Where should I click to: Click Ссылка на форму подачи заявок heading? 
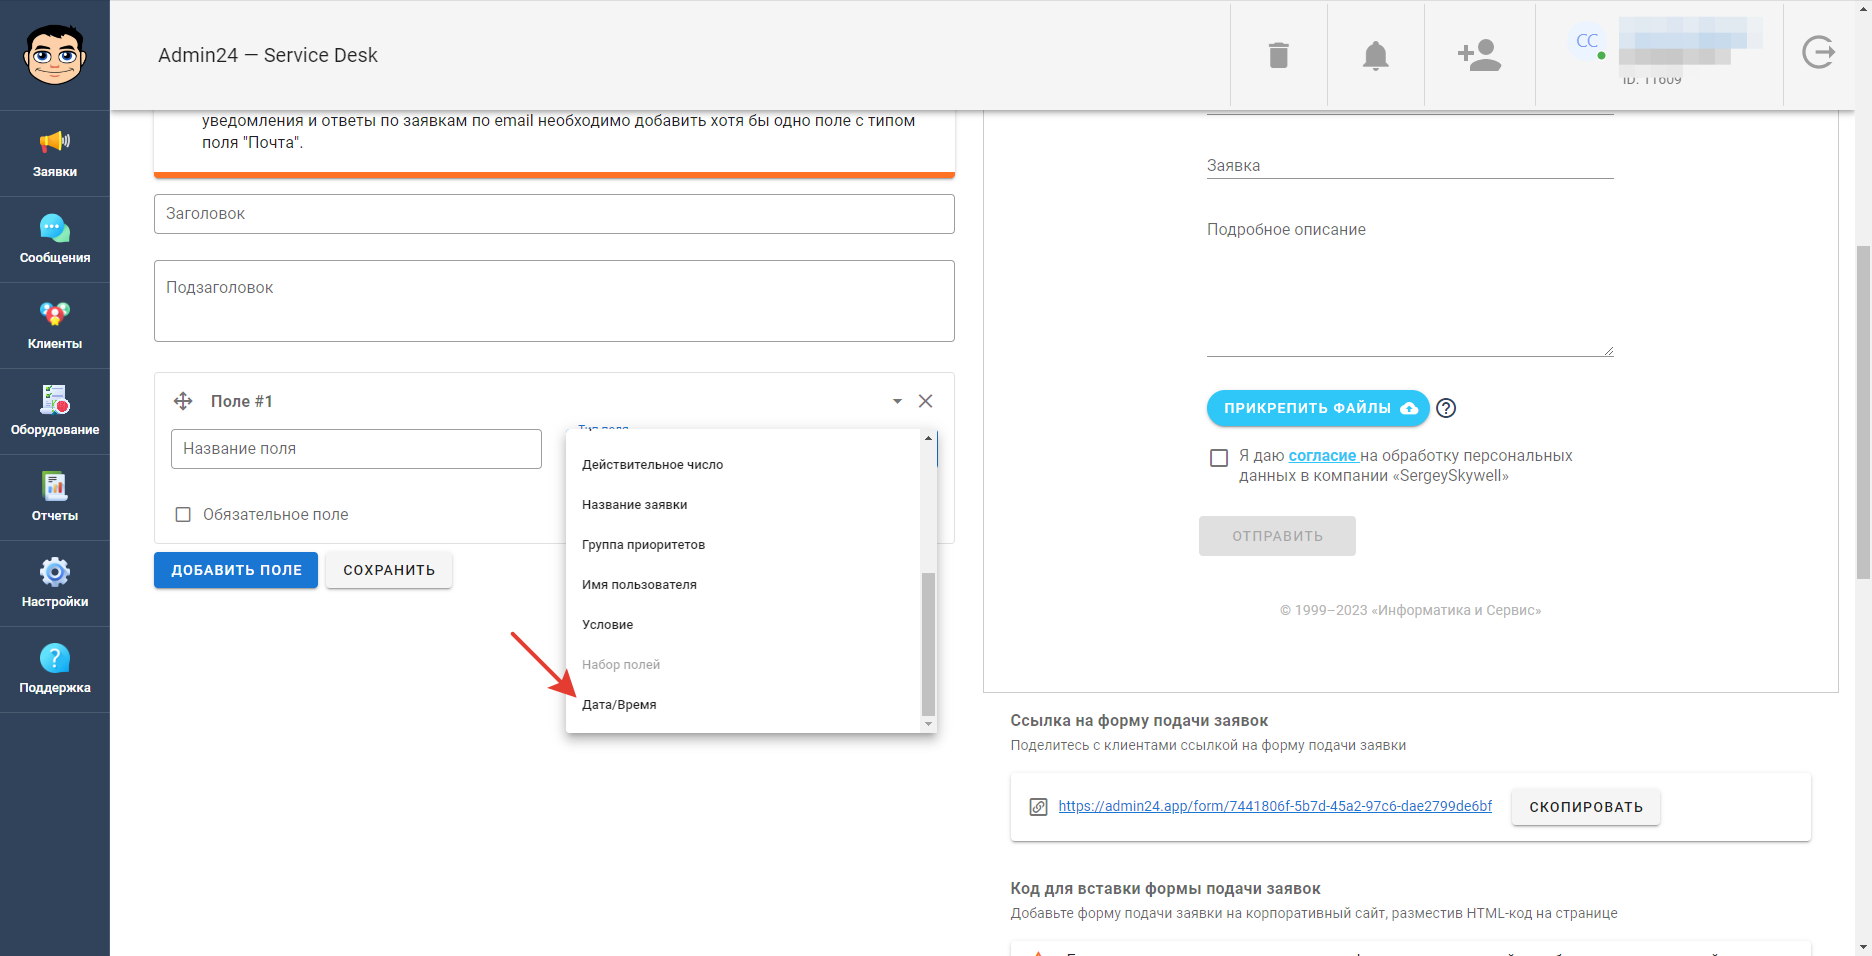click(1139, 721)
